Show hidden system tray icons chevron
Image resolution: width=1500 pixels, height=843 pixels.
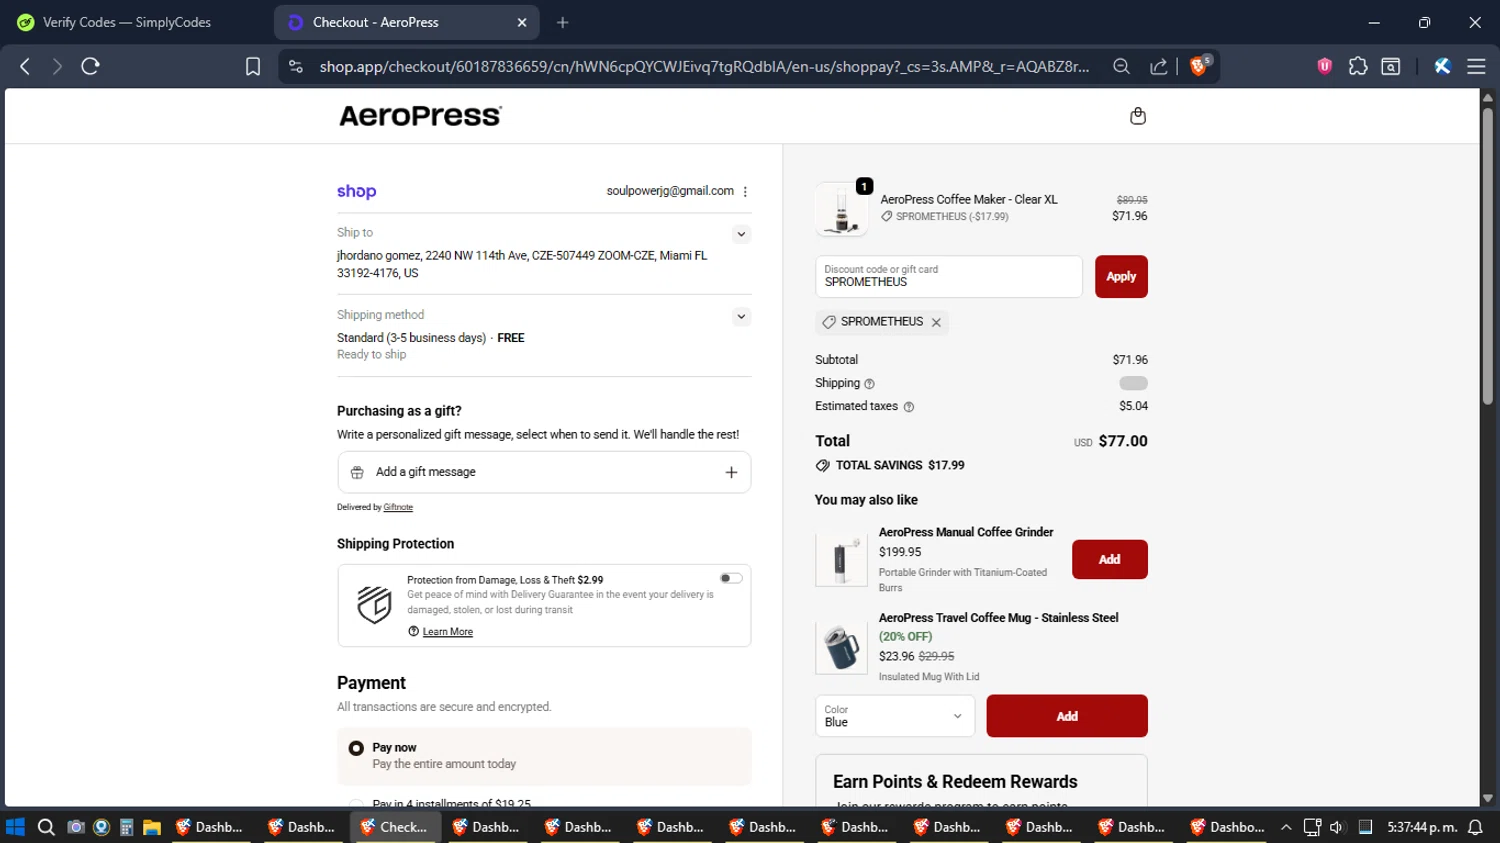(x=1286, y=827)
